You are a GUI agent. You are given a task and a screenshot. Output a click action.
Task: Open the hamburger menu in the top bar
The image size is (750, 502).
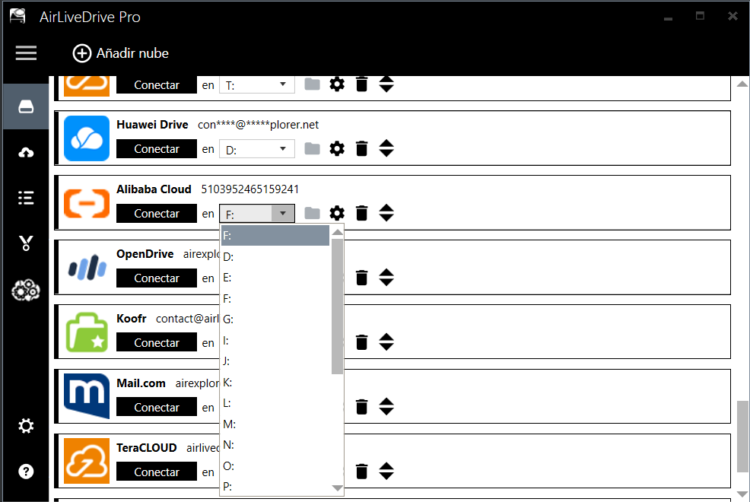pyautogui.click(x=26, y=53)
